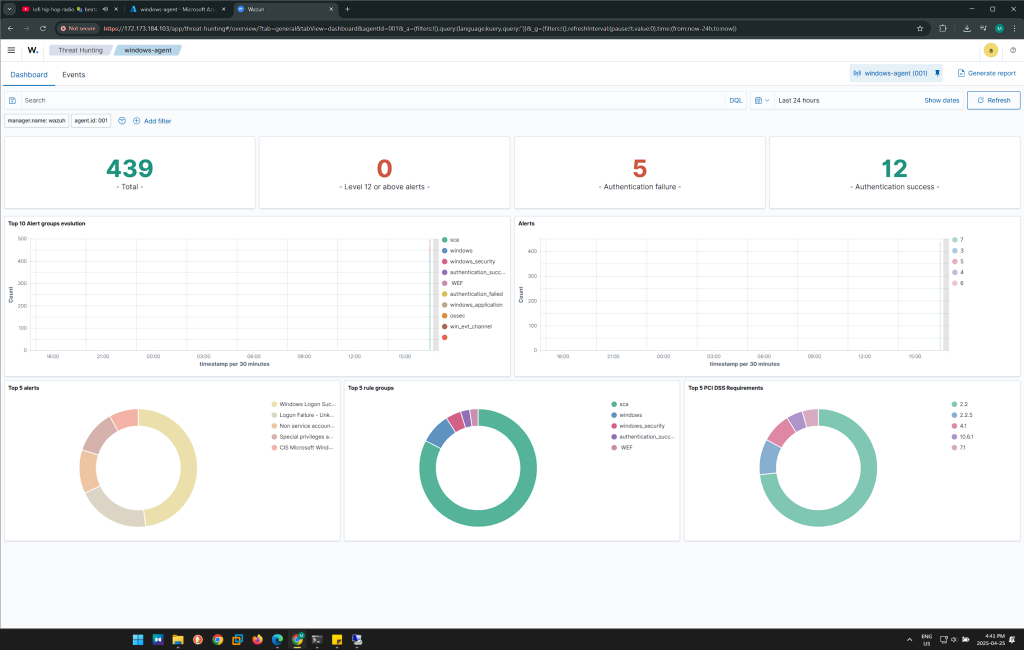Click the plus icon for Add filter

(x=136, y=121)
